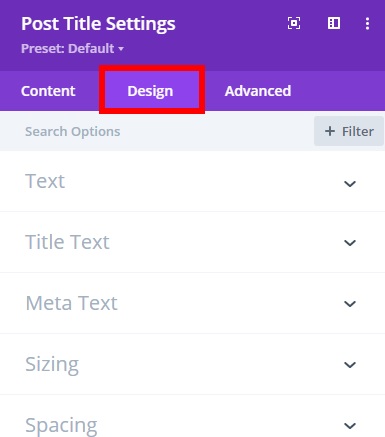Expand the Sizing section chevron
Image resolution: width=385 pixels, height=437 pixels.
click(350, 365)
